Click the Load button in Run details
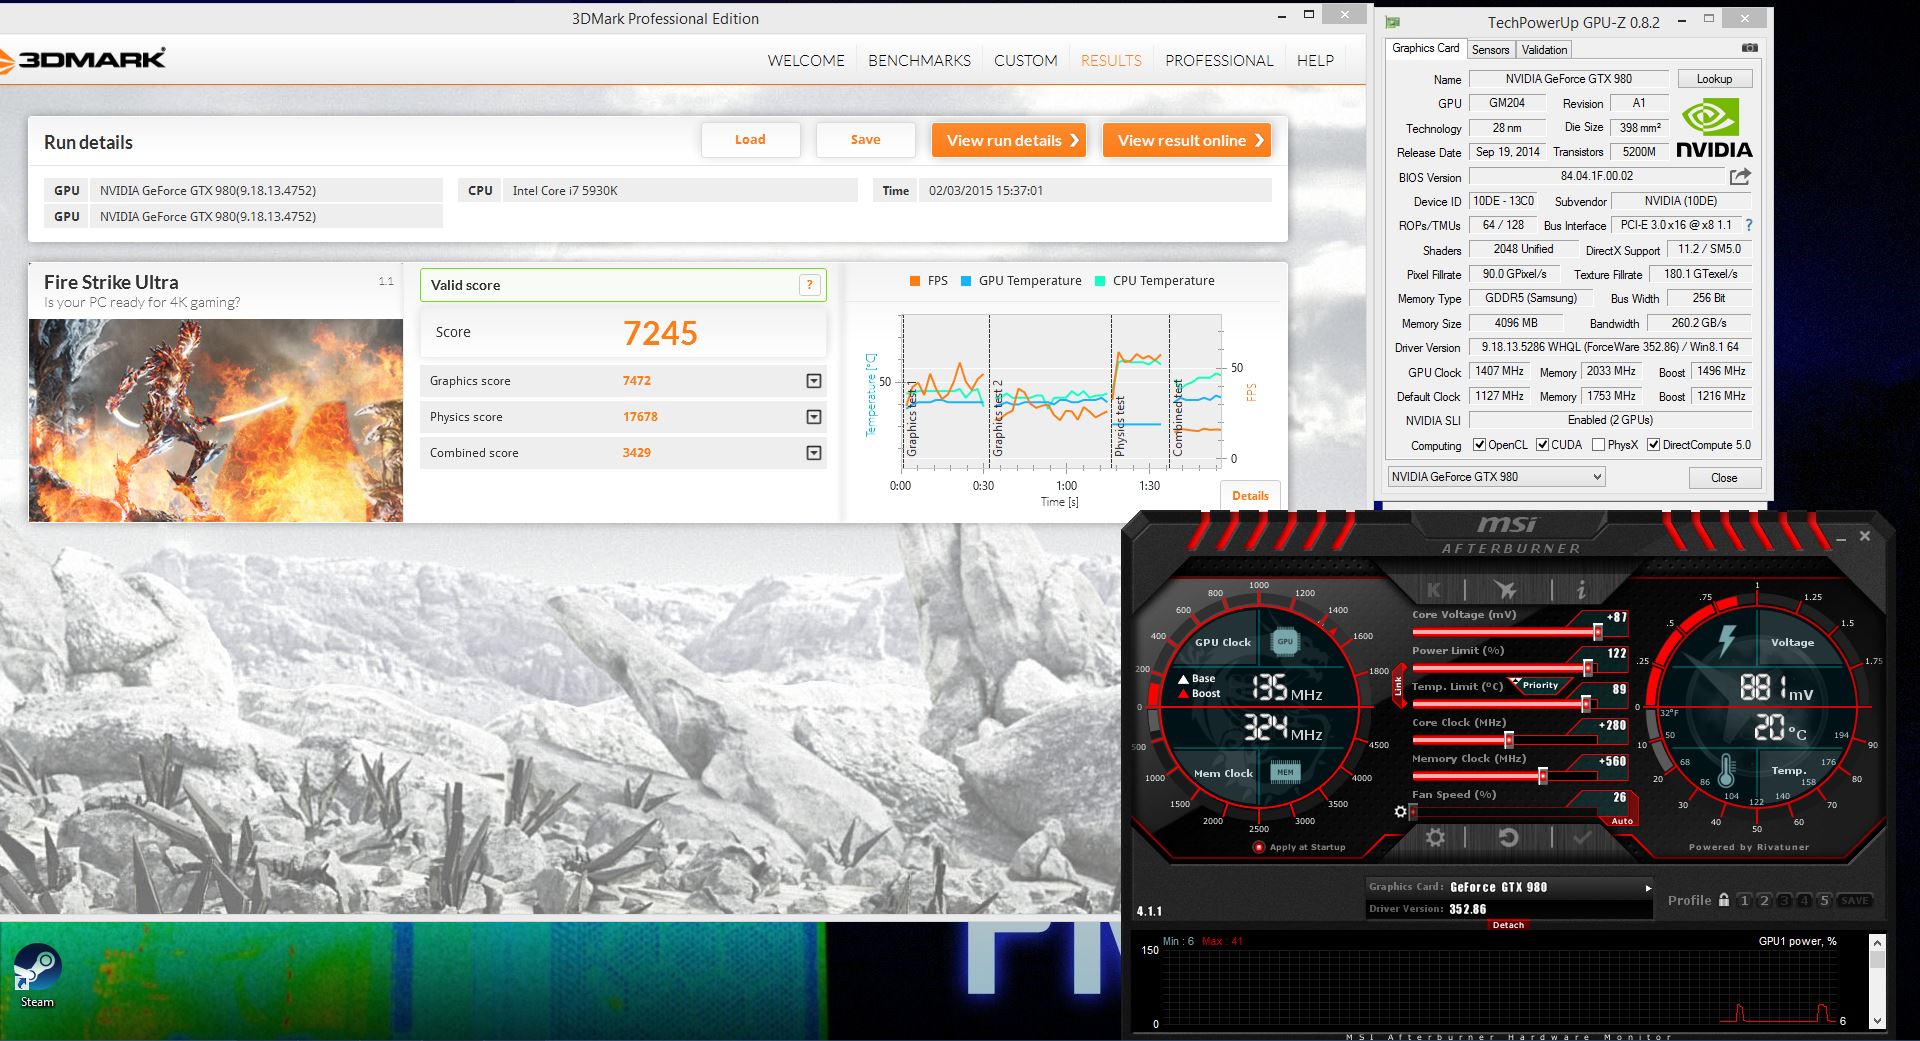This screenshot has width=1920, height=1041. click(750, 140)
